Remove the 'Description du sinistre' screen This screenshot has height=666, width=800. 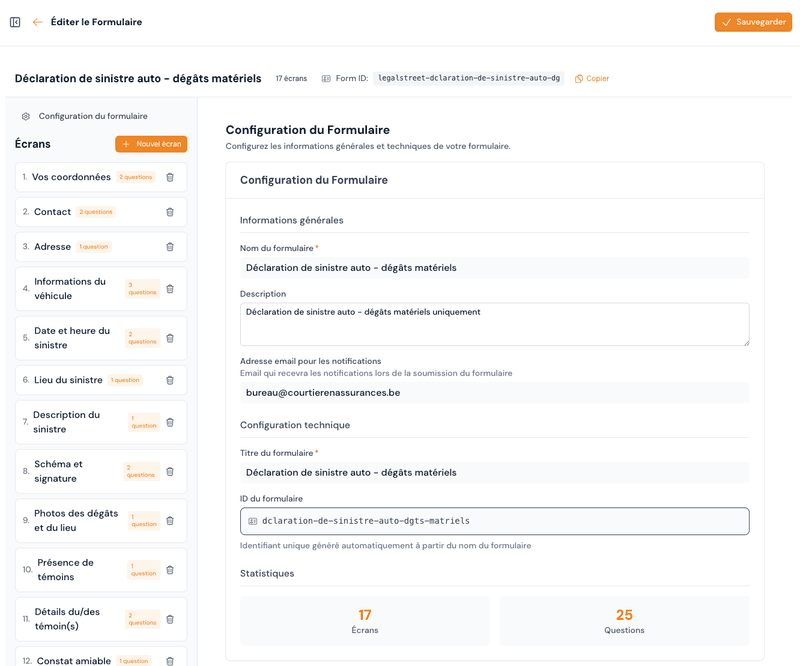pyautogui.click(x=170, y=422)
